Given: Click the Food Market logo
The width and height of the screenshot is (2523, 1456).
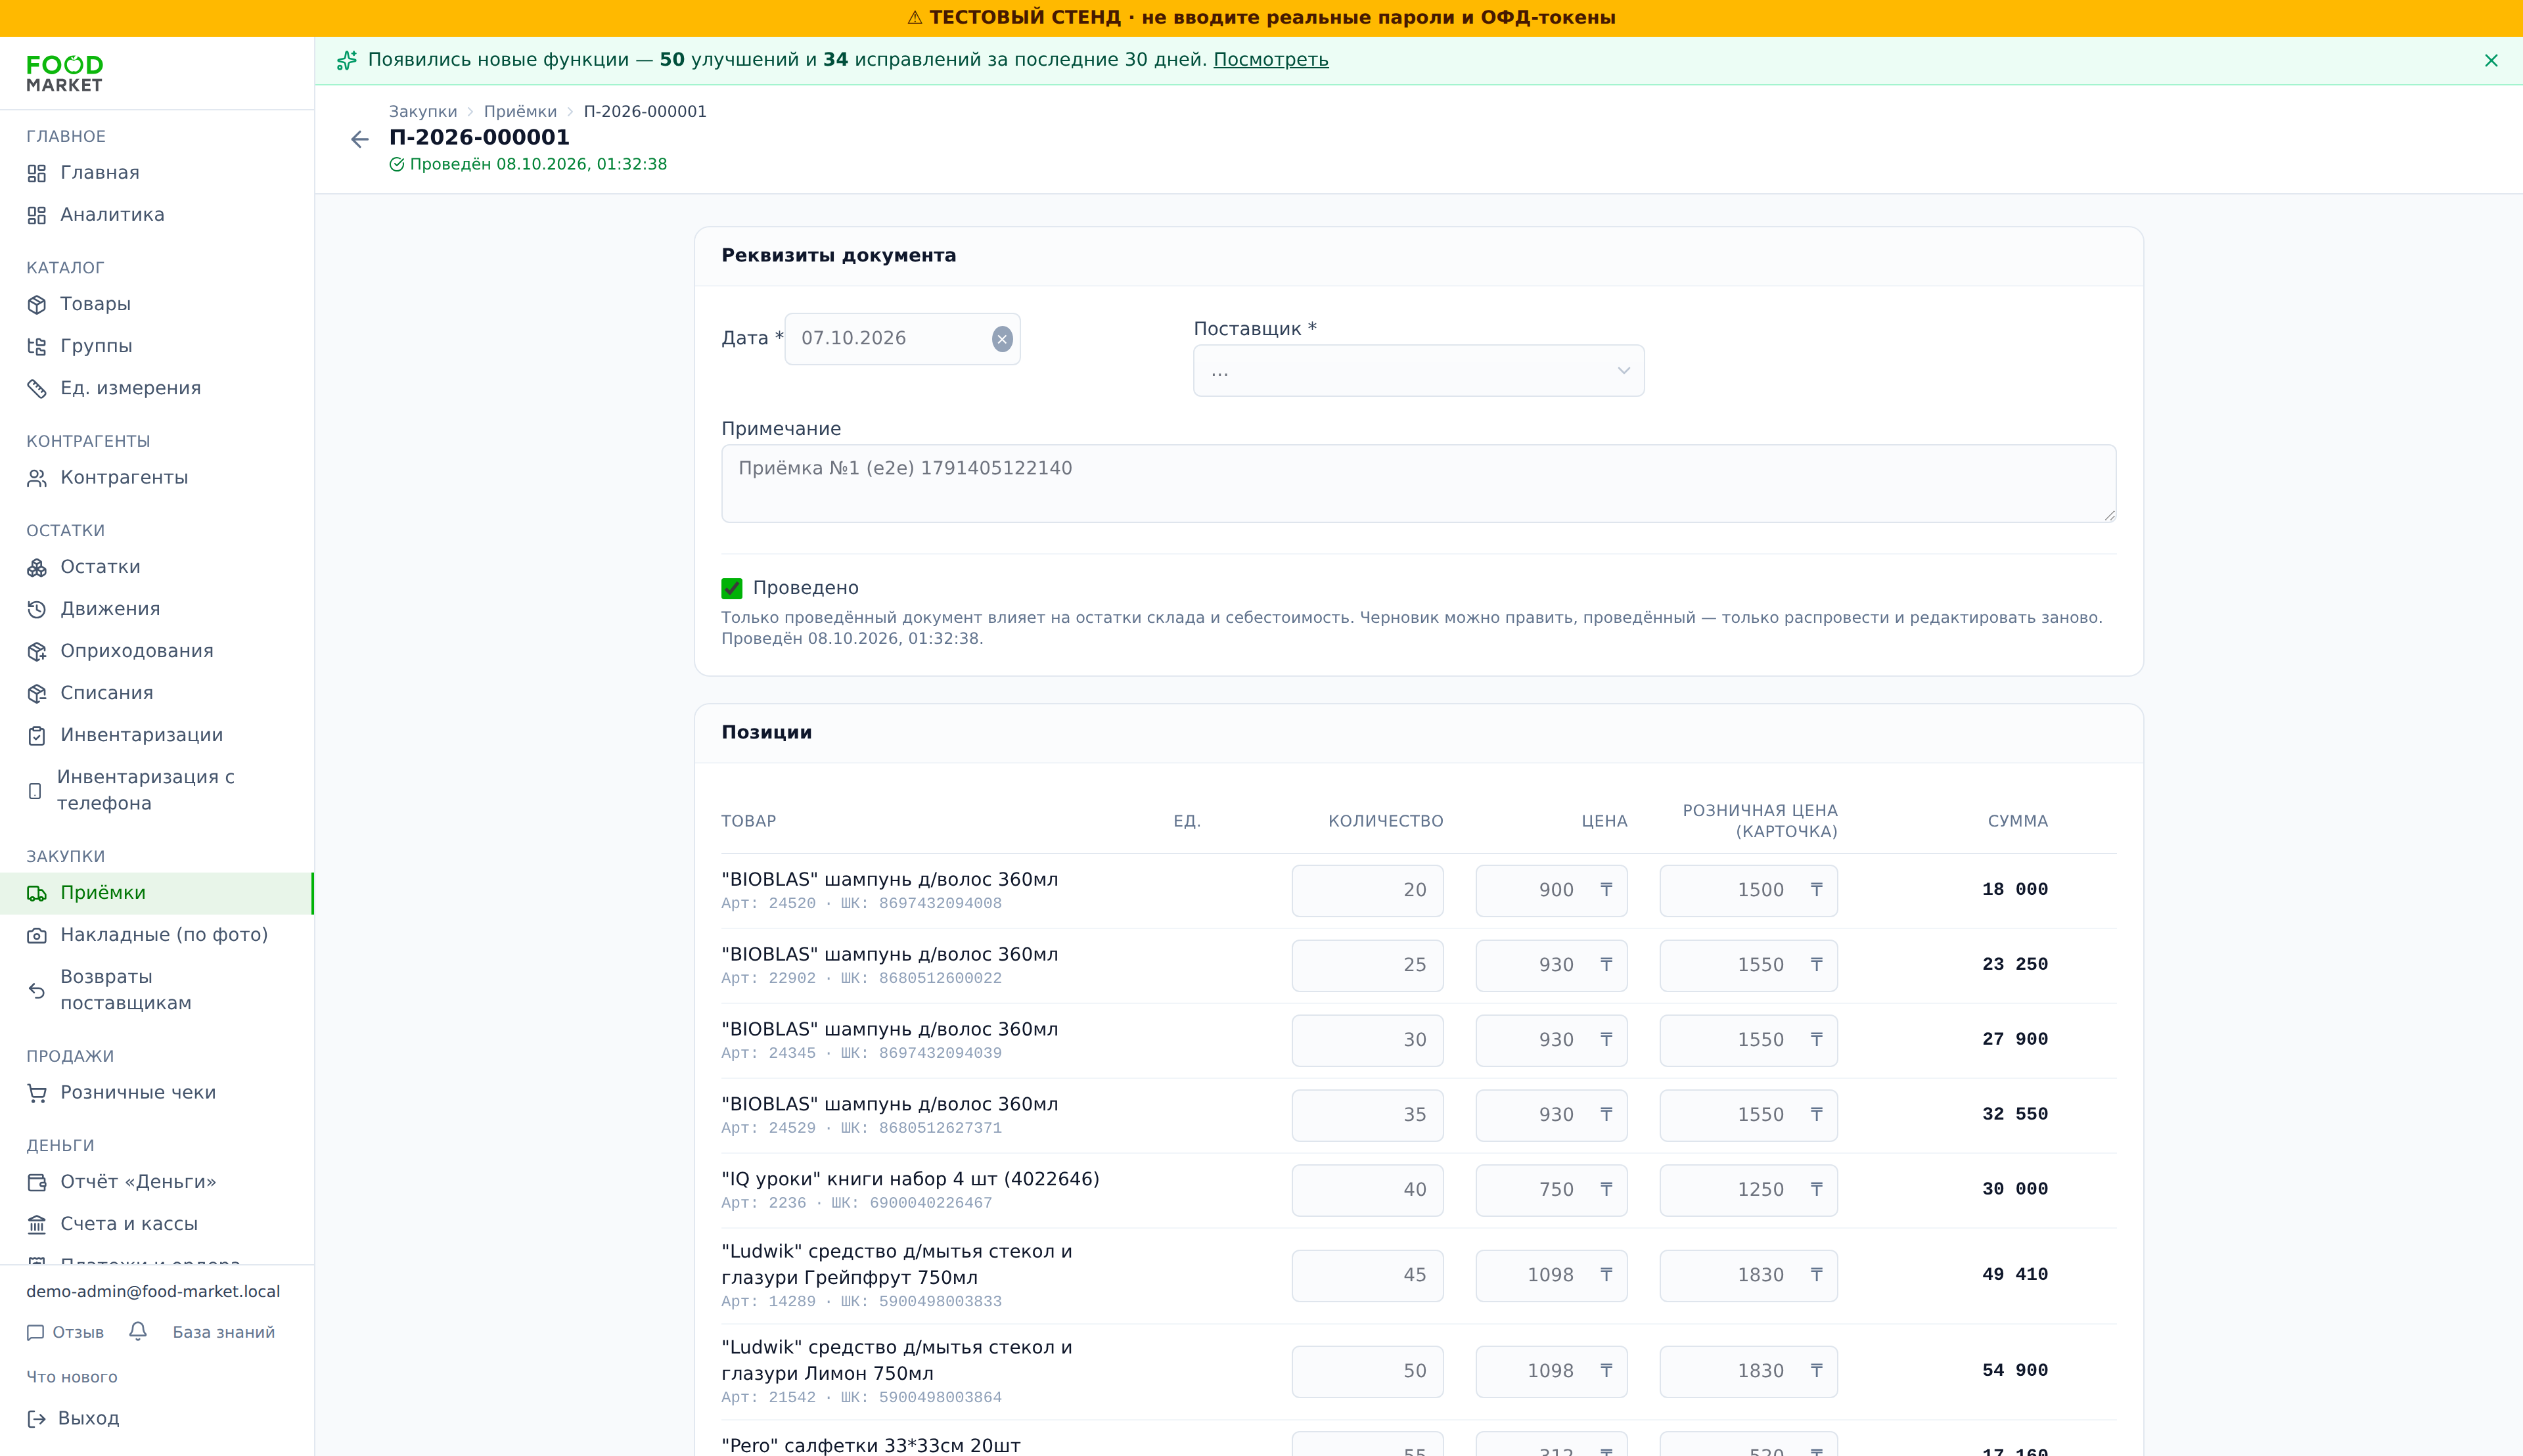Looking at the screenshot, I should [65, 74].
